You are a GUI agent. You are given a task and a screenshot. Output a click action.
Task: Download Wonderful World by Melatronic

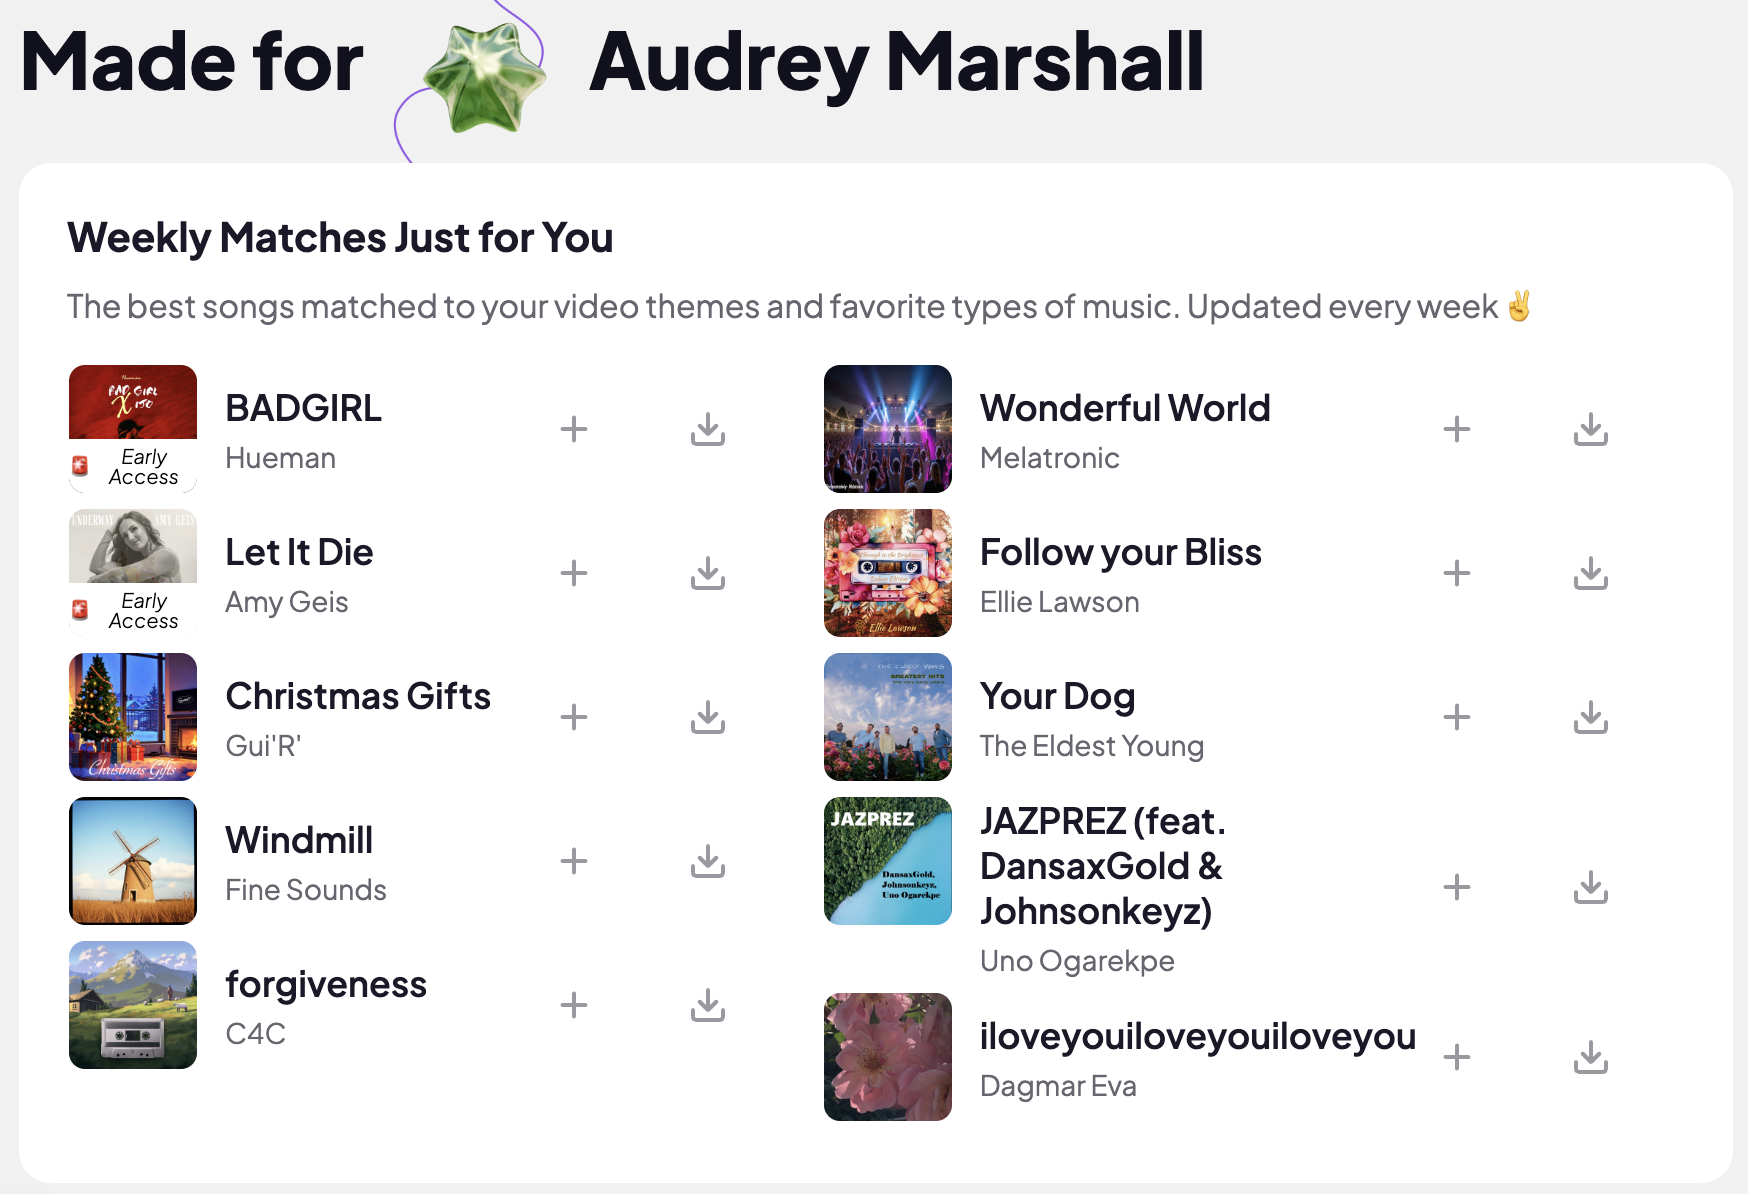tap(1591, 430)
